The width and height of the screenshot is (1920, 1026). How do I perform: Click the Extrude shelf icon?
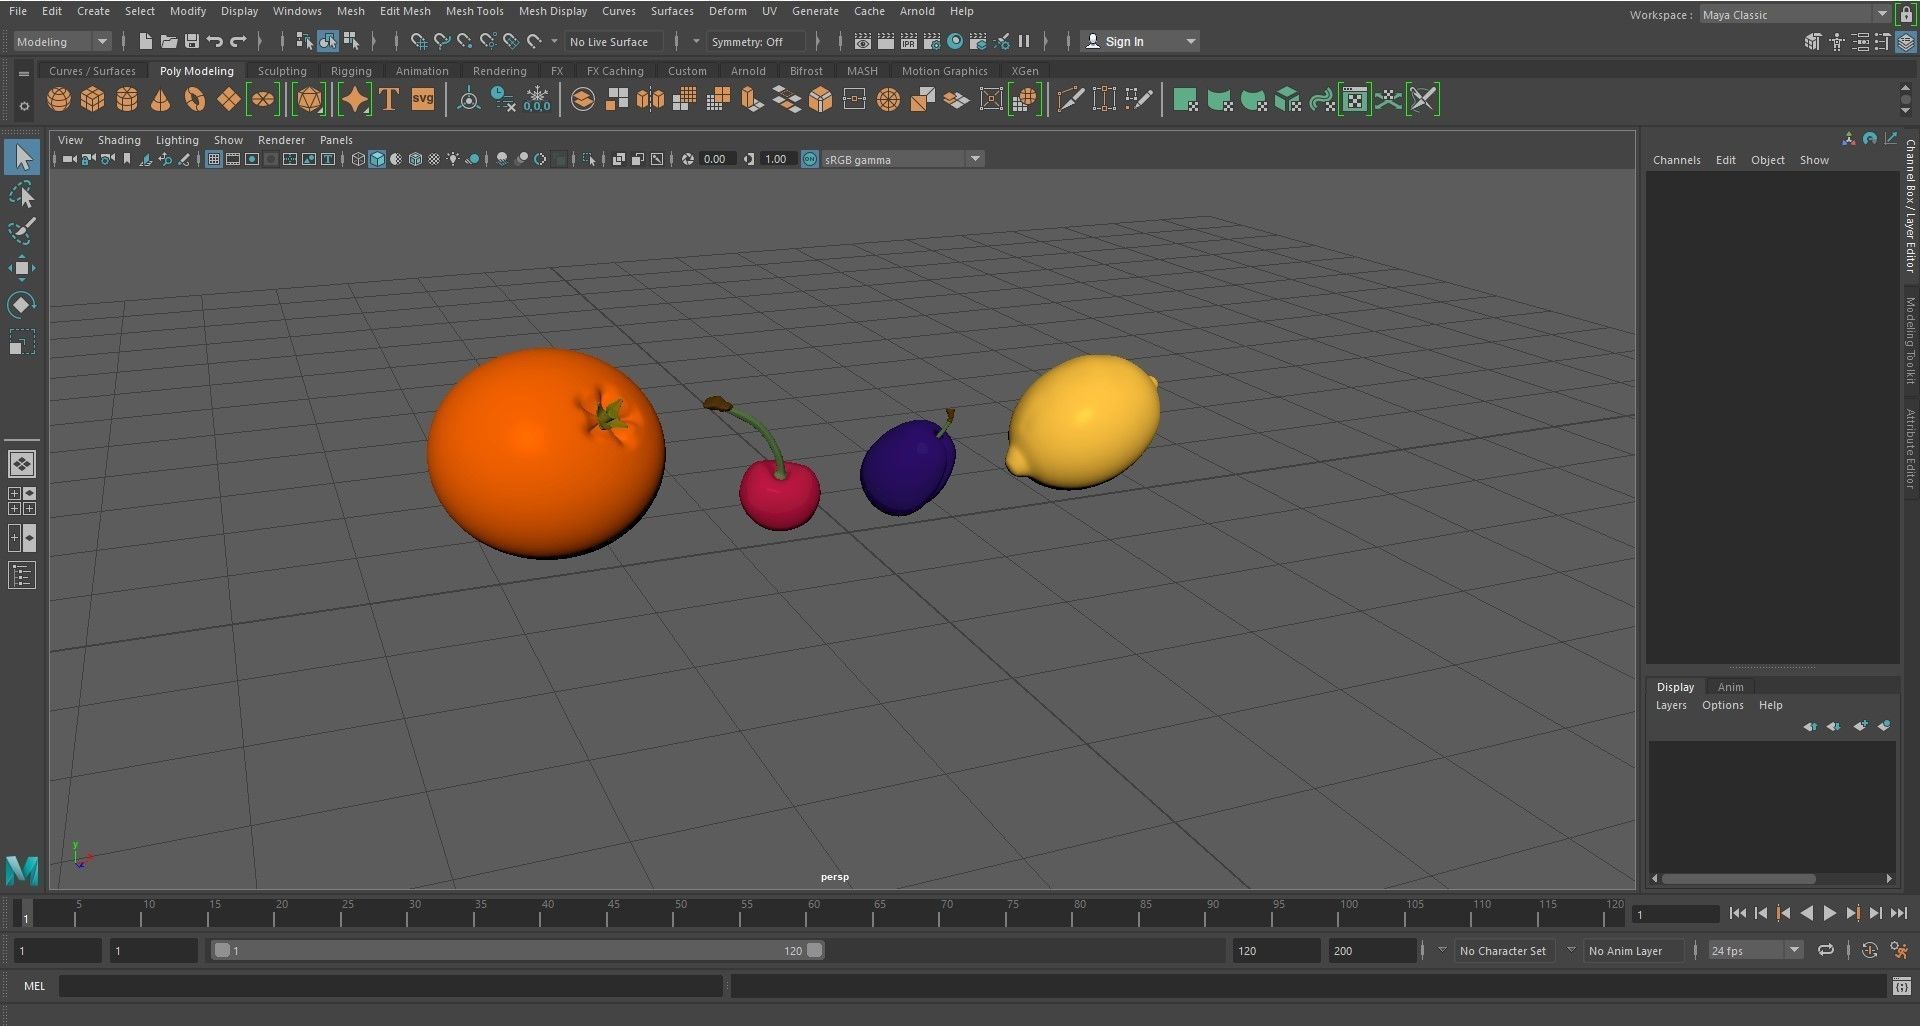click(x=752, y=100)
